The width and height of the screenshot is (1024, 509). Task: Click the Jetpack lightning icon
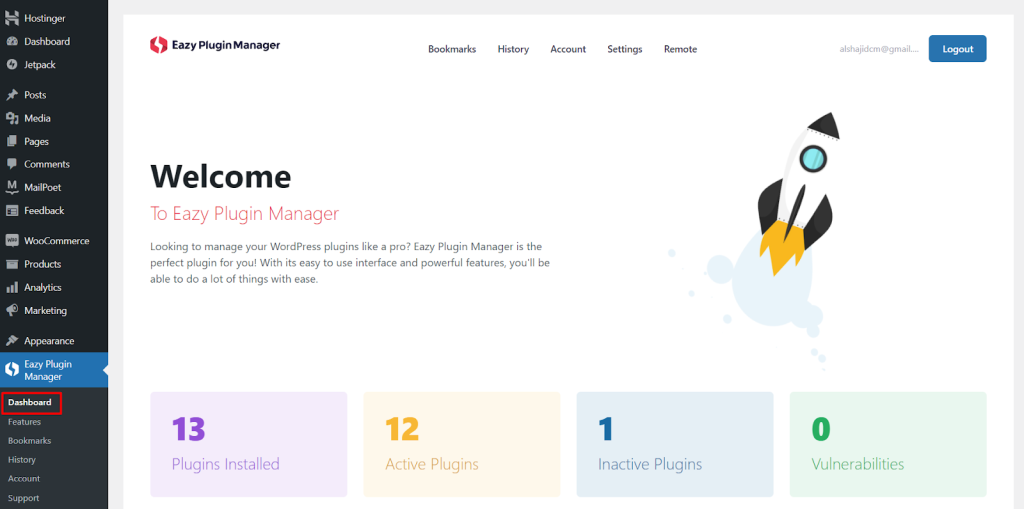tap(12, 65)
